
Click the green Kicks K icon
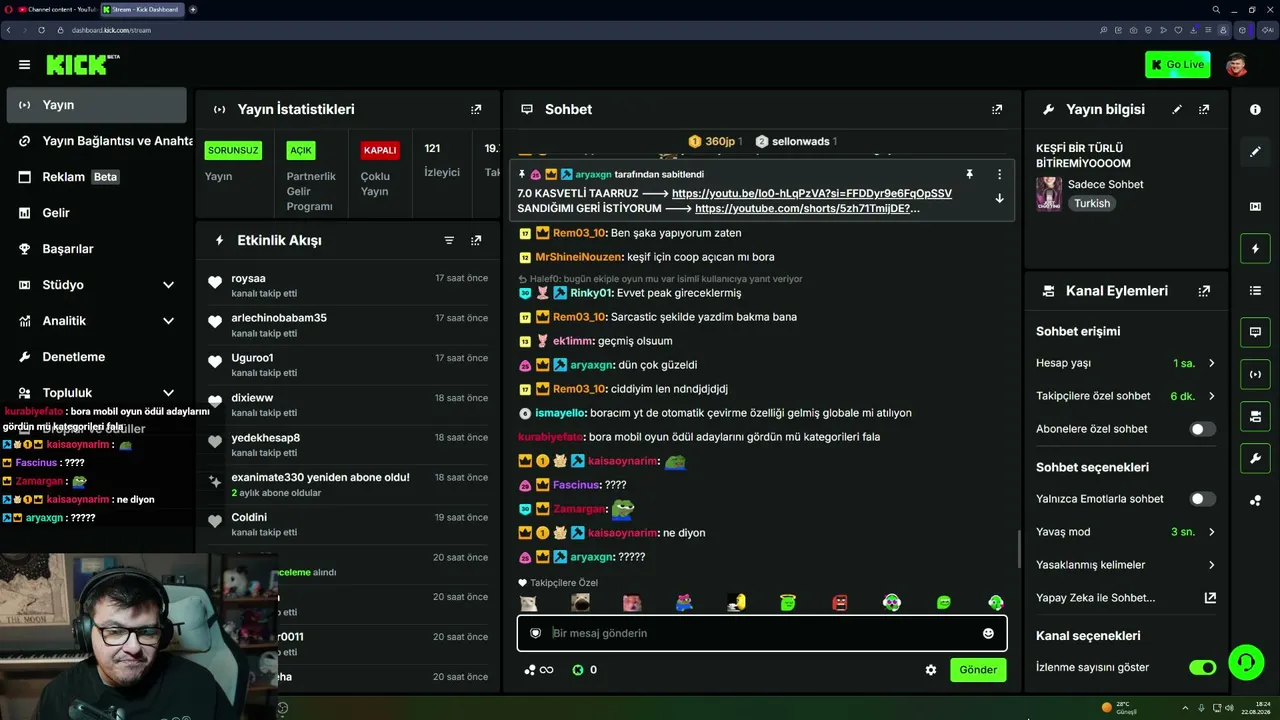577,670
